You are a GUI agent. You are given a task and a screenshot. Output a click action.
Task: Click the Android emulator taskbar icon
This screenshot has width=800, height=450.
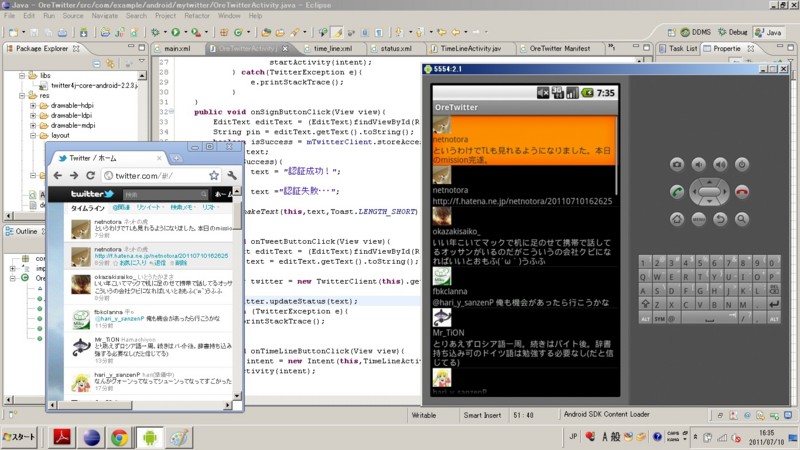pyautogui.click(x=150, y=437)
